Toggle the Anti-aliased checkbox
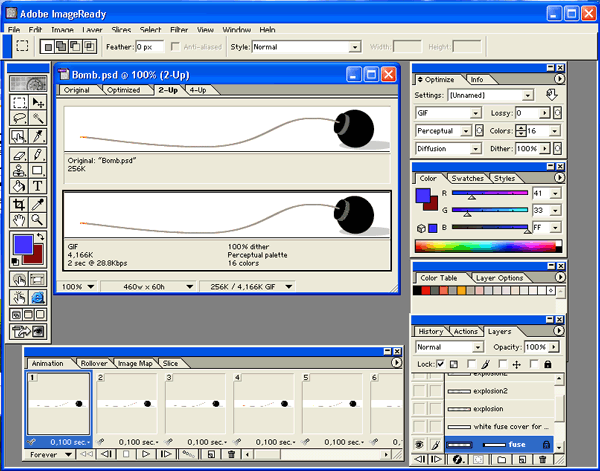 [175, 47]
